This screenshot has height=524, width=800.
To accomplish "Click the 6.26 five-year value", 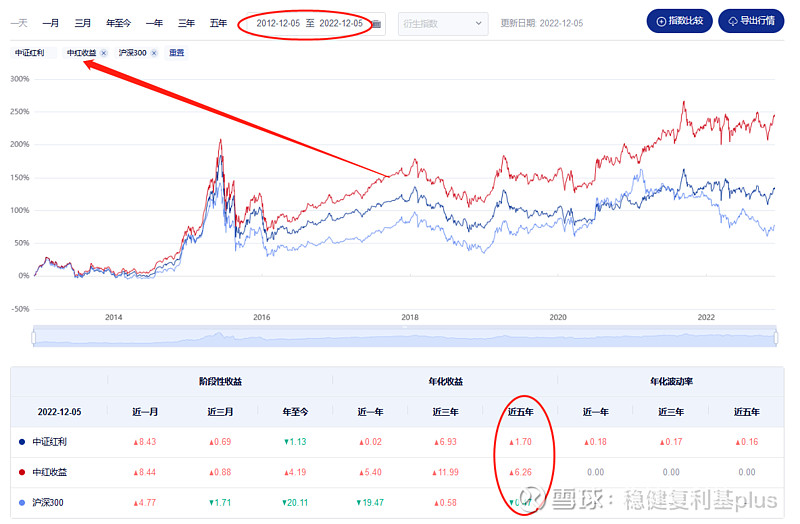I will [520, 472].
